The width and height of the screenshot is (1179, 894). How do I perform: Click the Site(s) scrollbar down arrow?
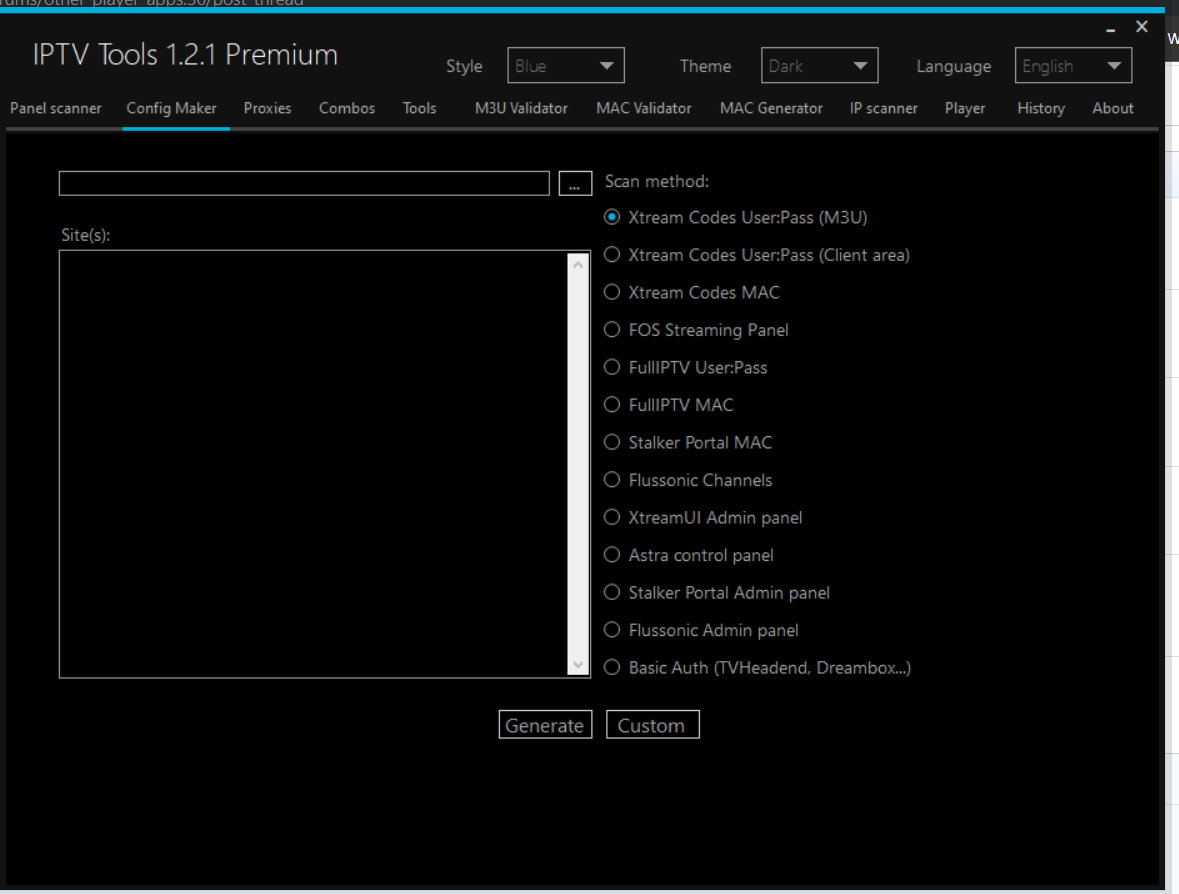[579, 666]
